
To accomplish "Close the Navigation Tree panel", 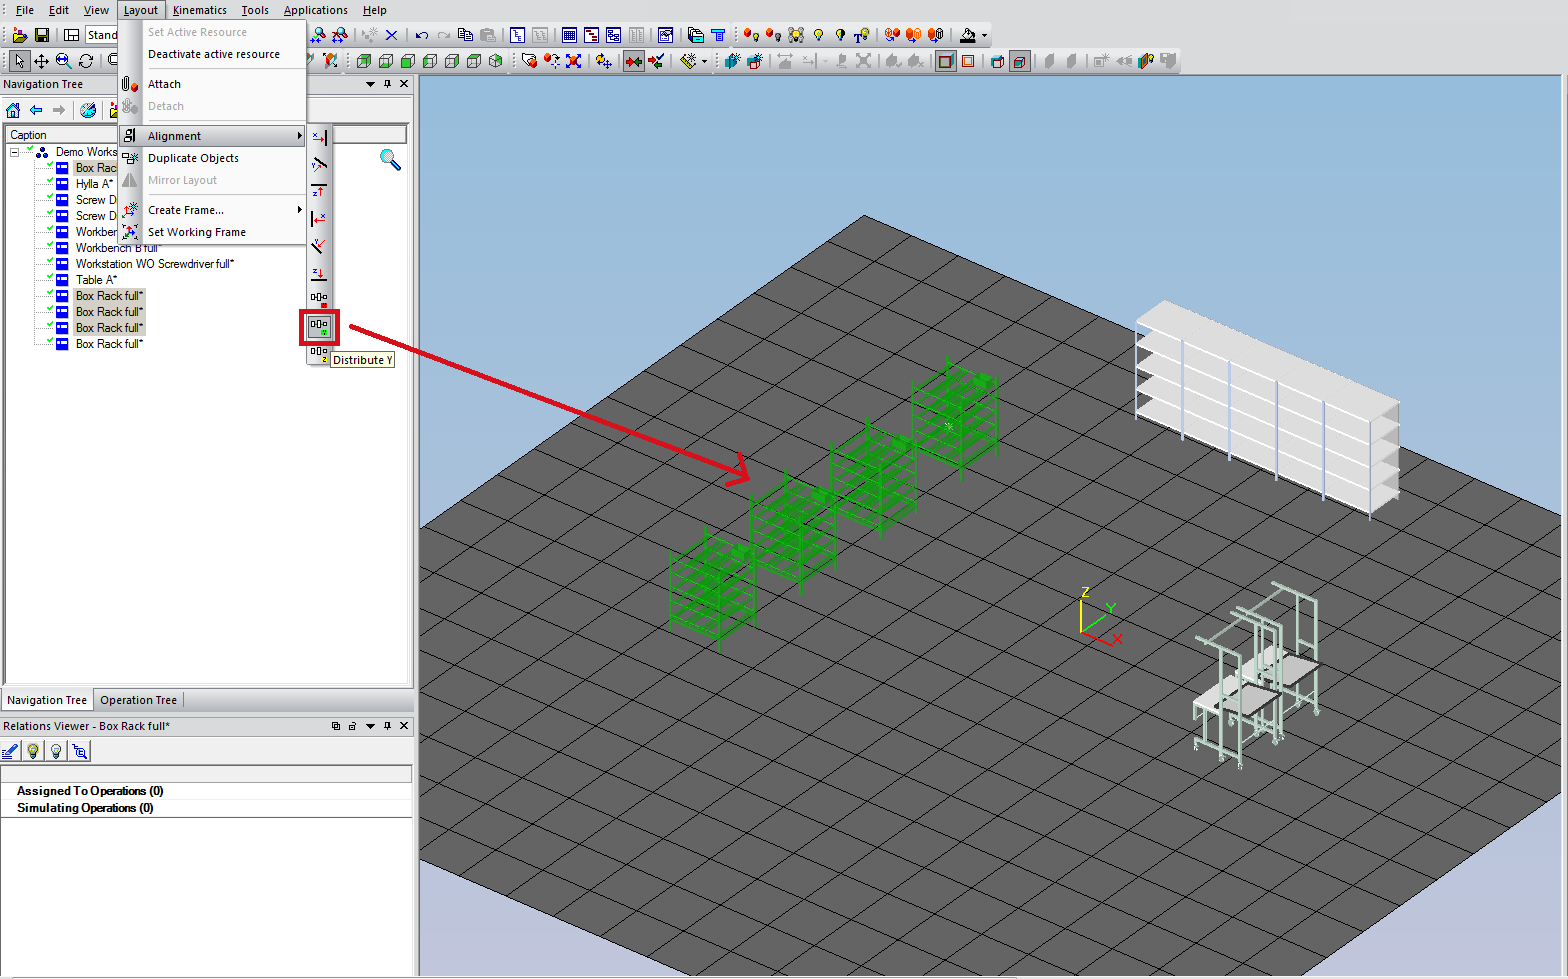I will [404, 84].
